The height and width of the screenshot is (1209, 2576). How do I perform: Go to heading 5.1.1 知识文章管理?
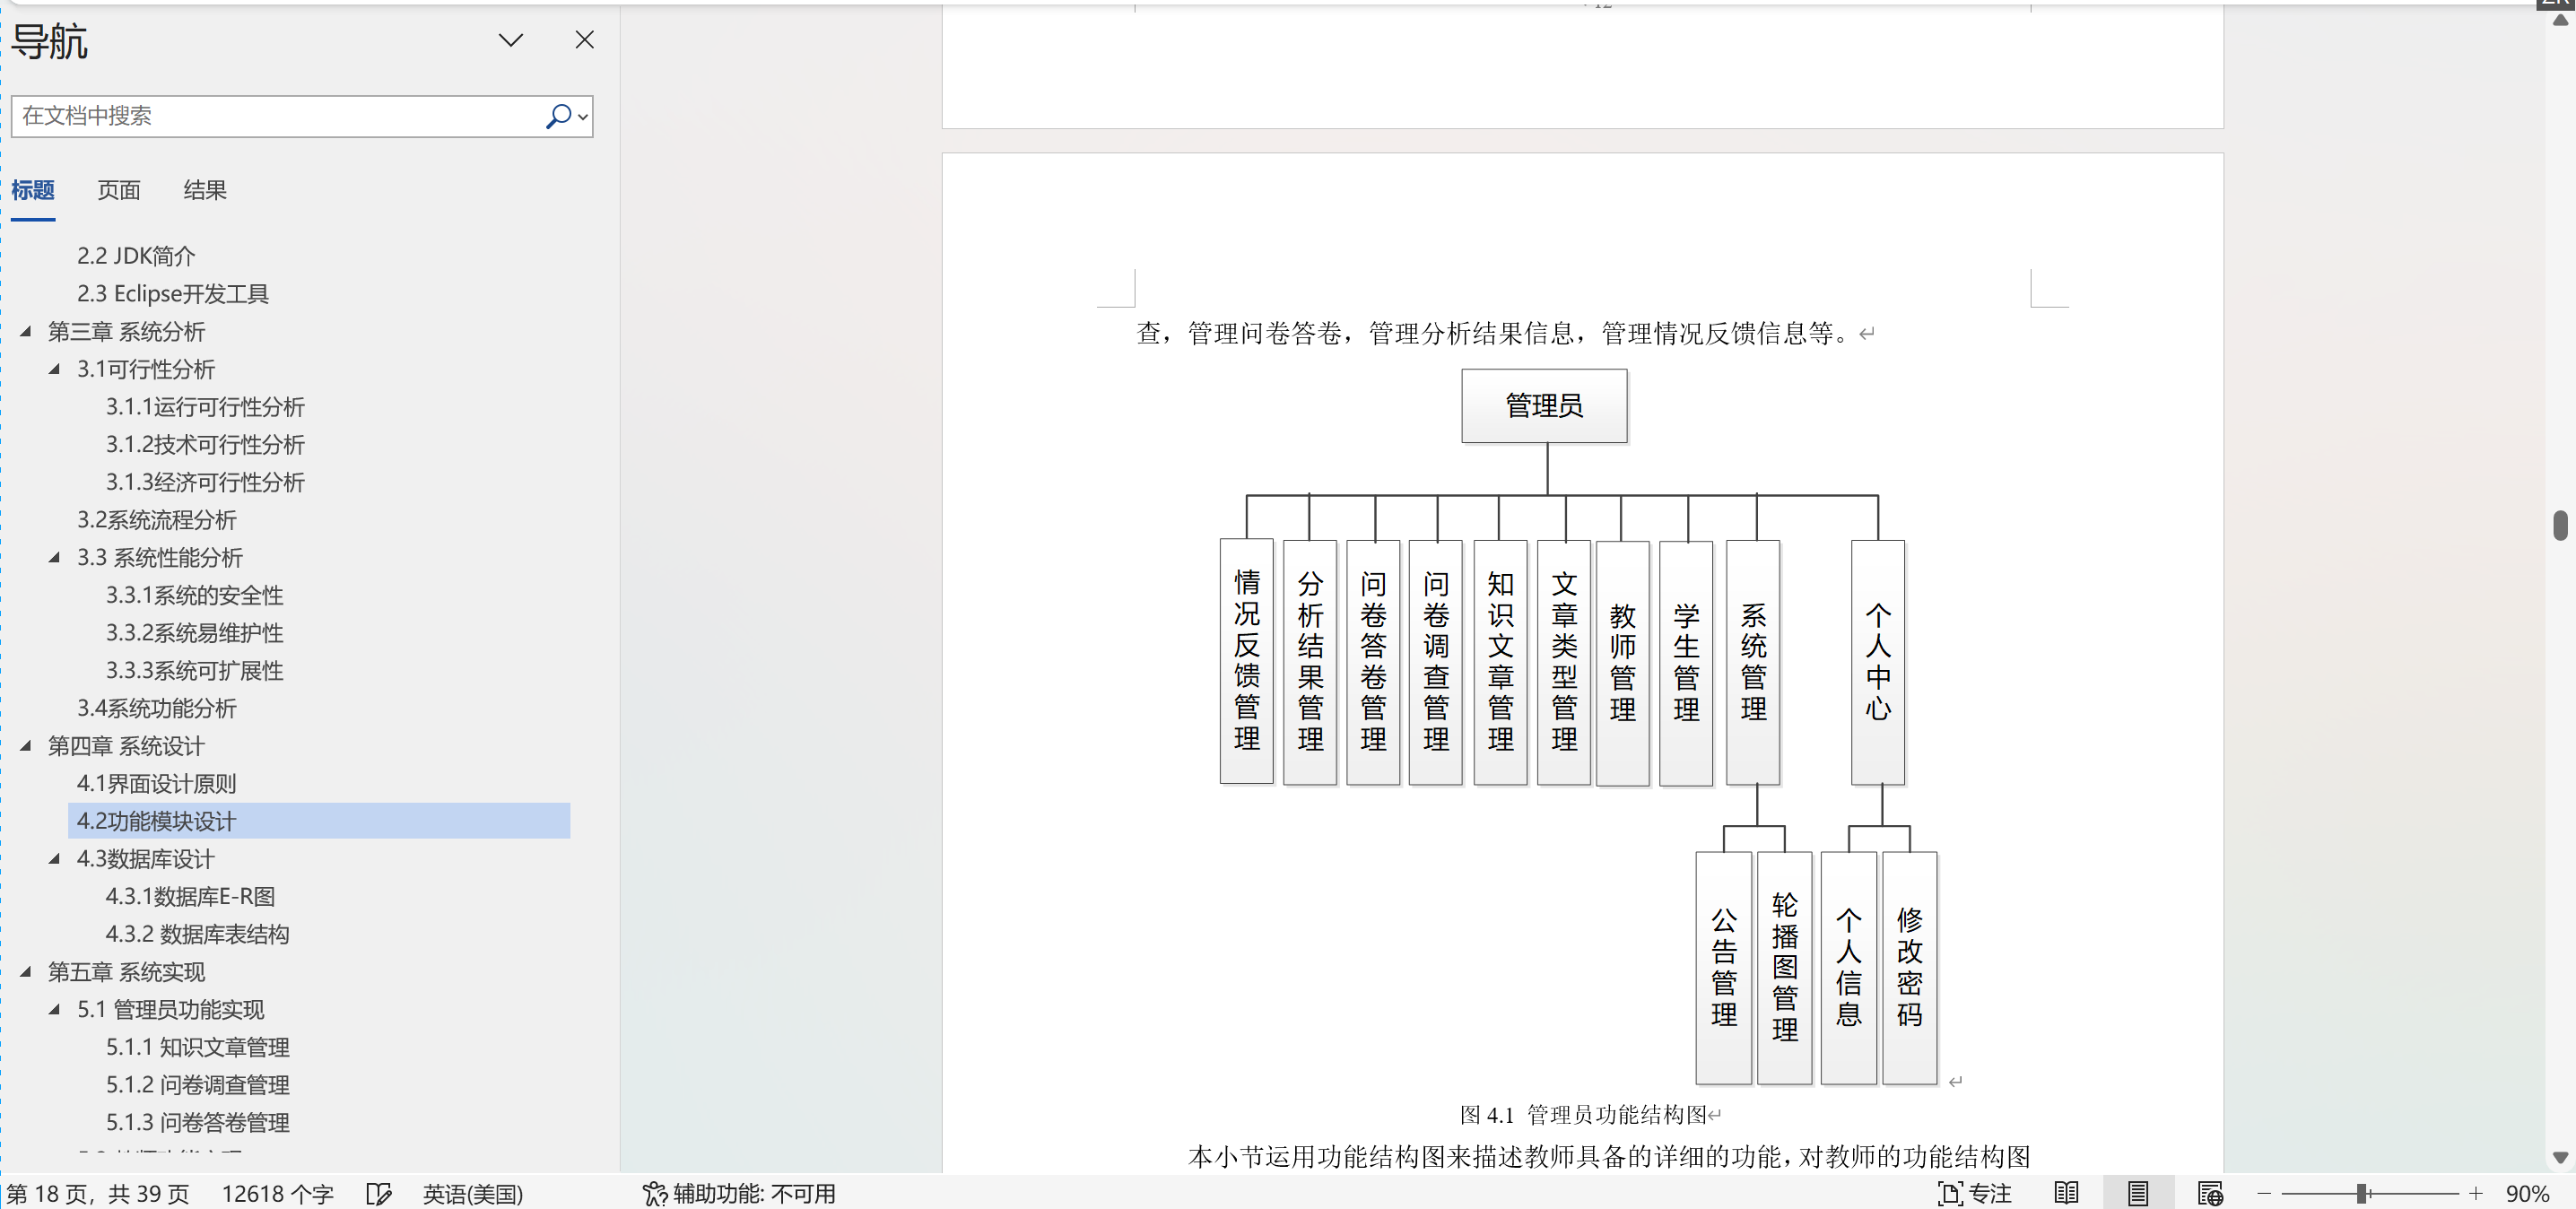(198, 1047)
